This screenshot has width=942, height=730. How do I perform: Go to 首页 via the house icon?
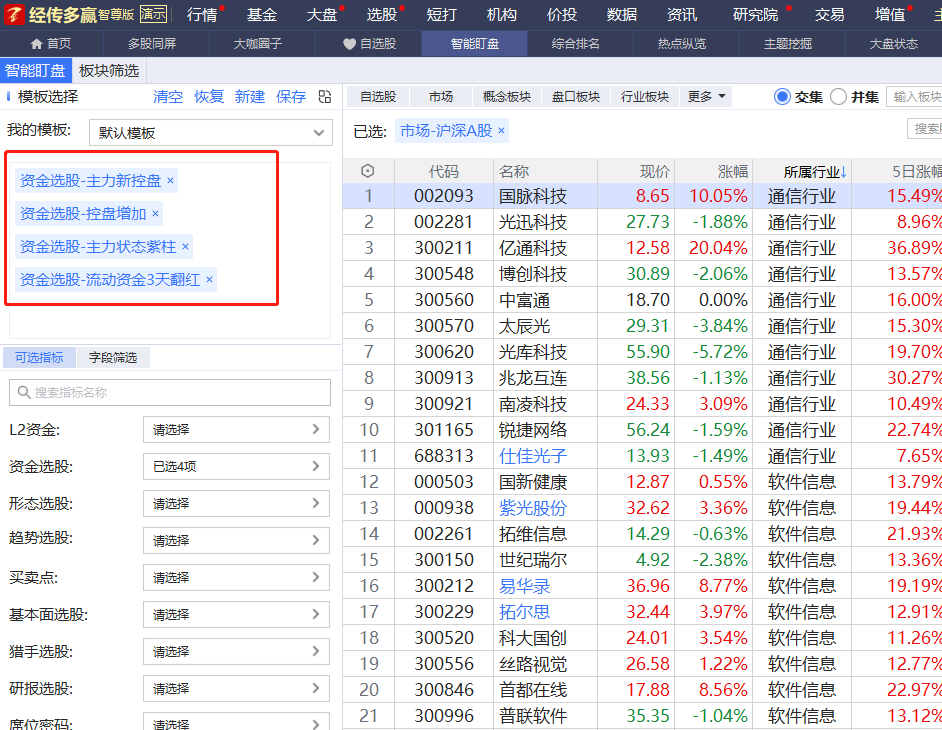(37, 44)
